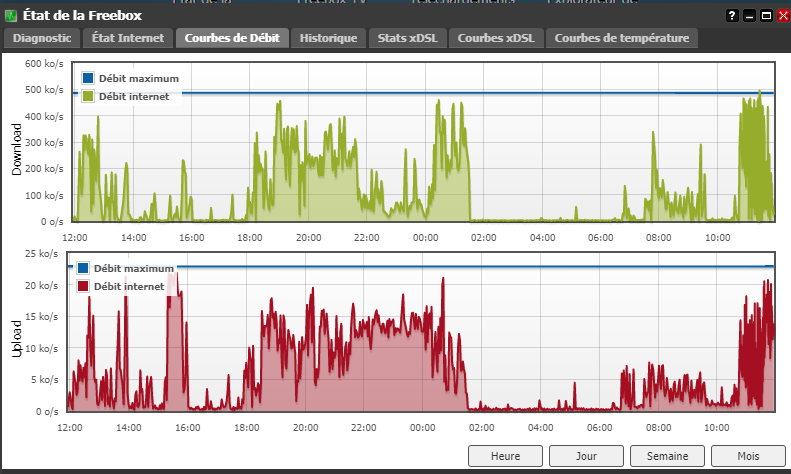This screenshot has width=791, height=474.
Task: Switch to the Diagnostic tab
Action: pyautogui.click(x=42, y=38)
